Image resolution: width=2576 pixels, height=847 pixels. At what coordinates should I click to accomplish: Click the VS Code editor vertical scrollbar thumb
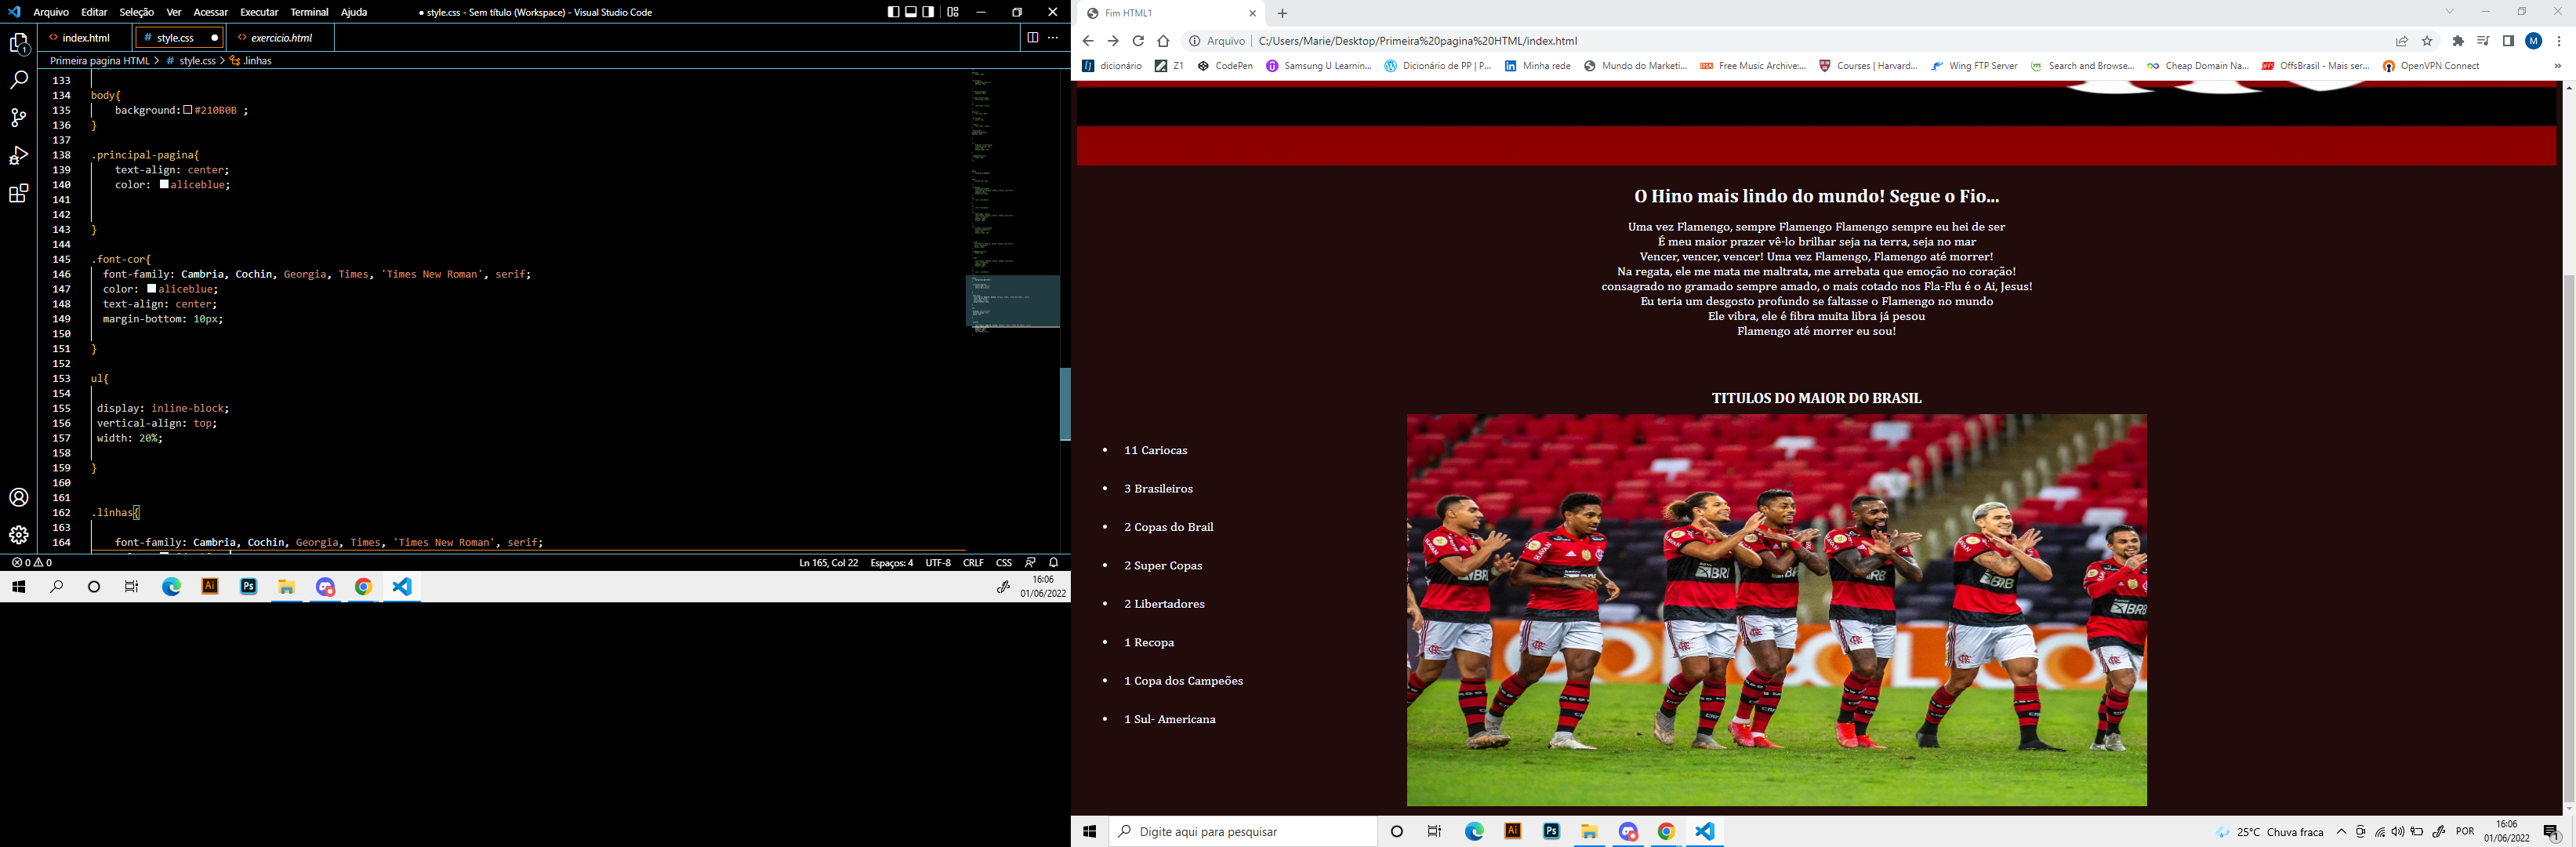1065,404
